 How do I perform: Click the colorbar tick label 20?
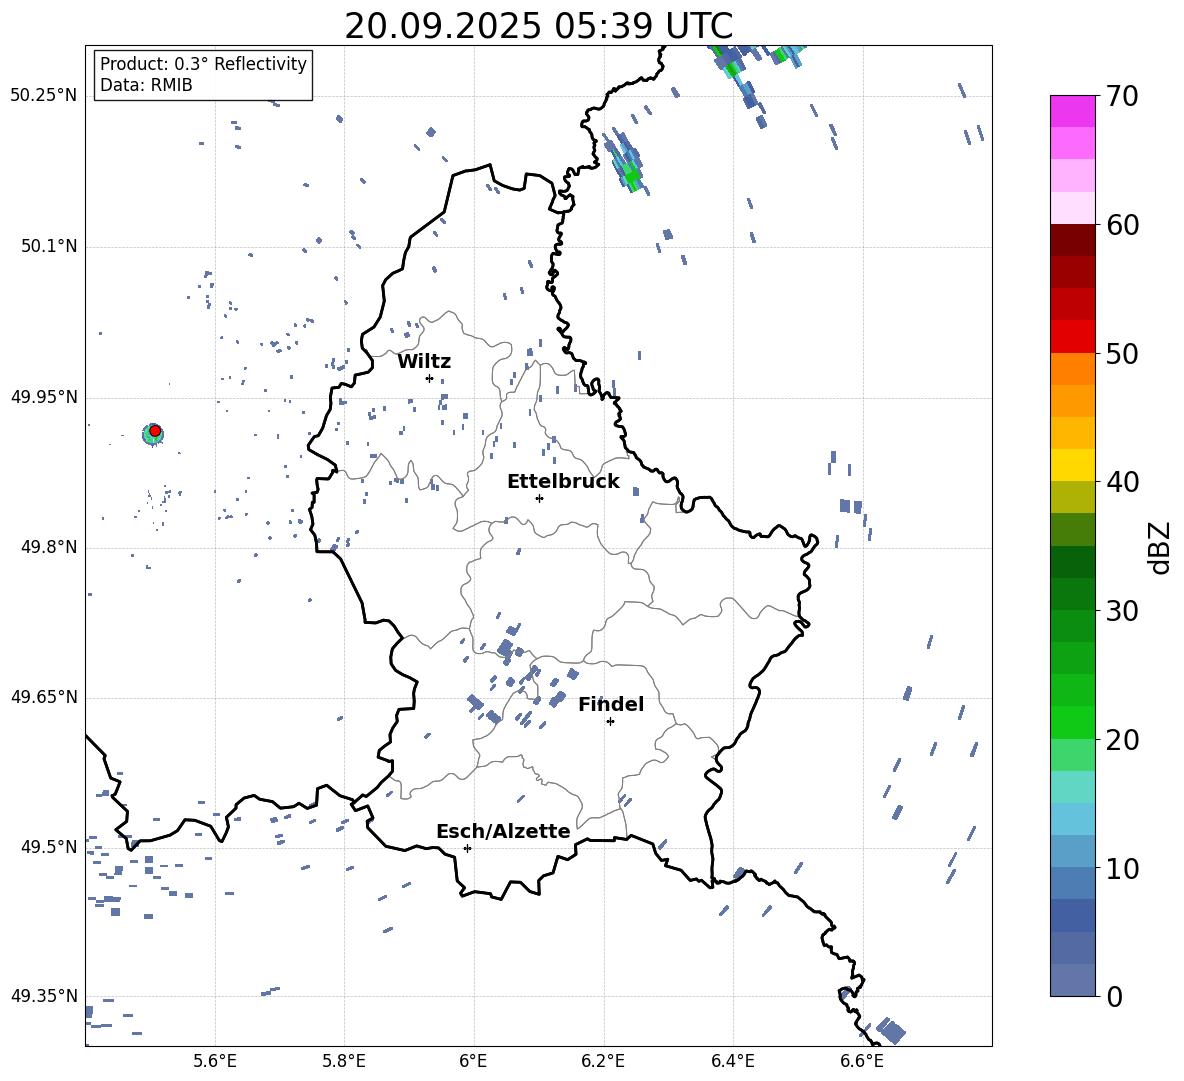point(1122,740)
